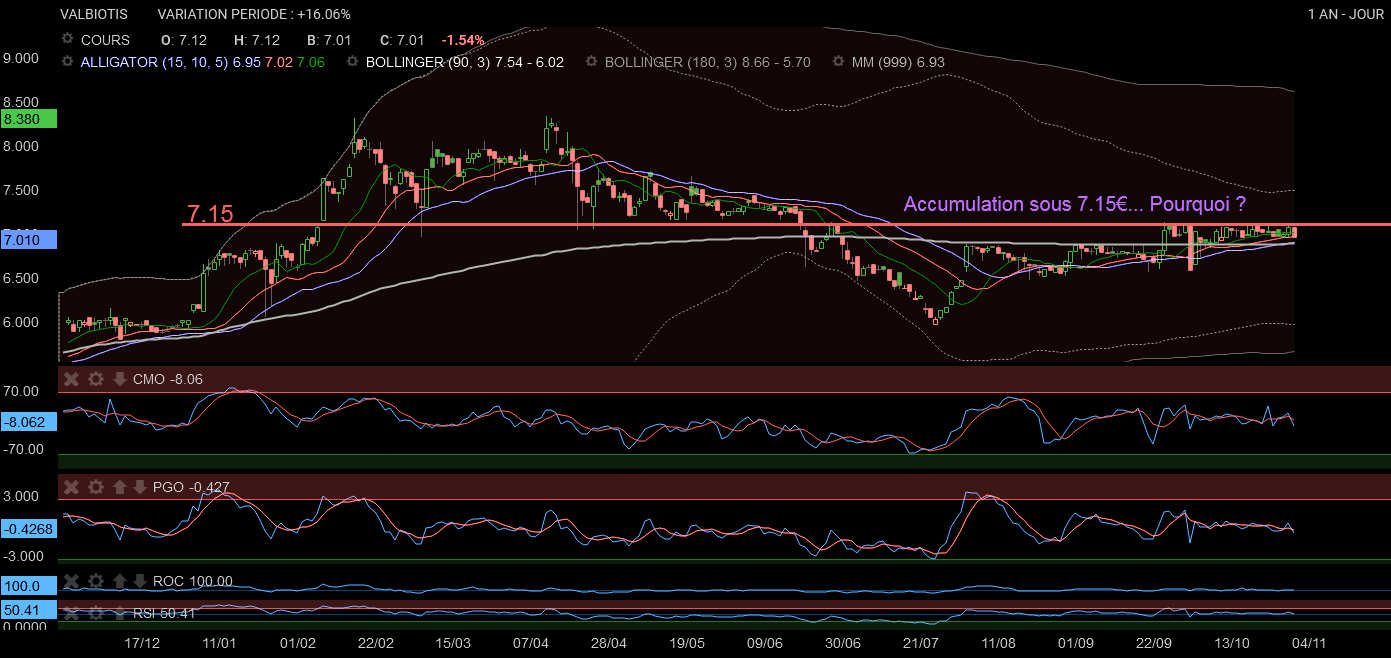Select the 1 AN - JOUR period label
The image size is (1391, 658).
pos(1345,14)
